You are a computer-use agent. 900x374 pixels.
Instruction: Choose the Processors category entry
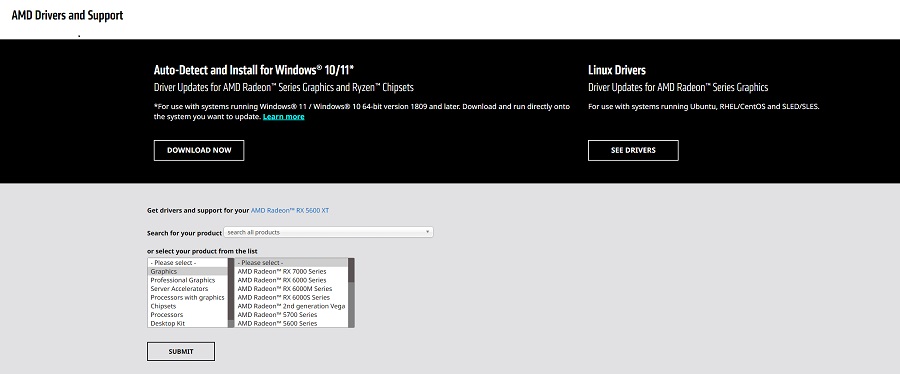[188, 315]
